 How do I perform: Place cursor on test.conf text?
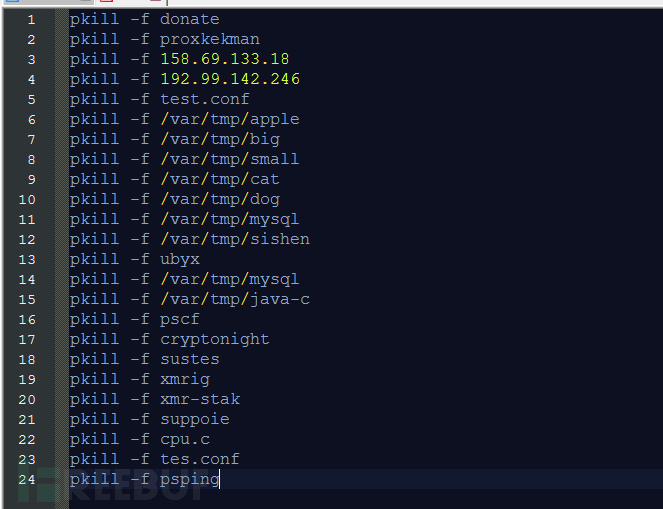pyautogui.click(x=204, y=99)
